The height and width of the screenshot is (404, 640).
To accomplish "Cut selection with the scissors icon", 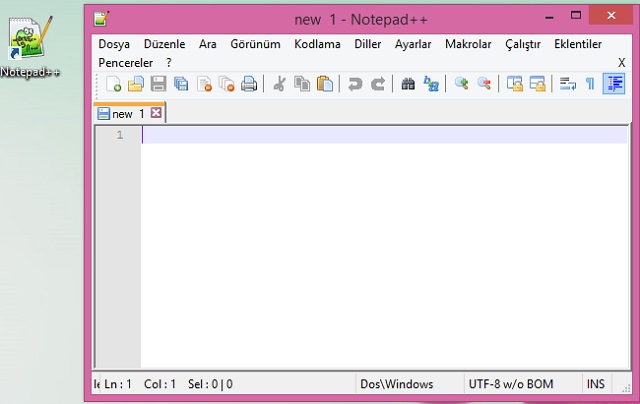I will (280, 84).
